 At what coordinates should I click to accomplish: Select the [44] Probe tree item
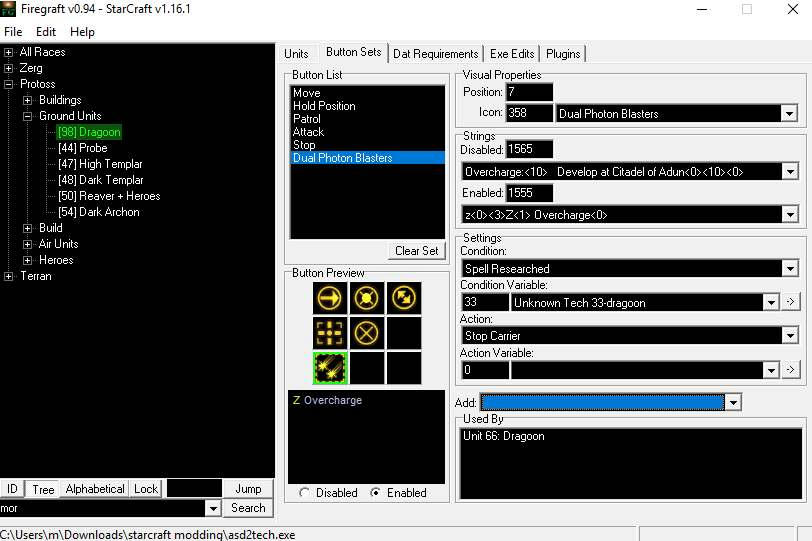83,148
